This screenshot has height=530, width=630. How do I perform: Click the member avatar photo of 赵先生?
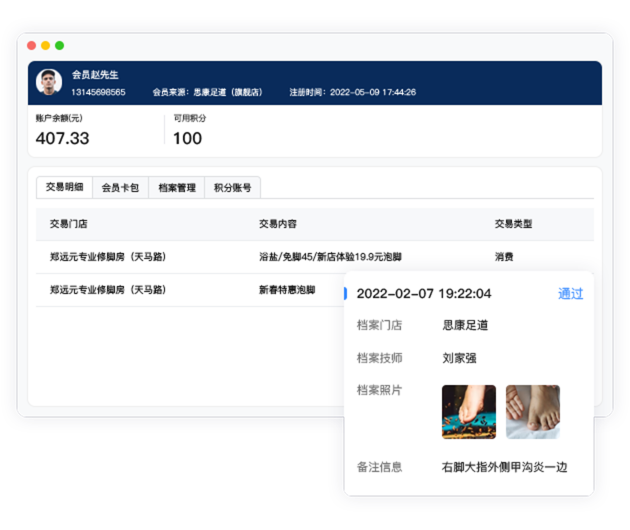pos(49,82)
